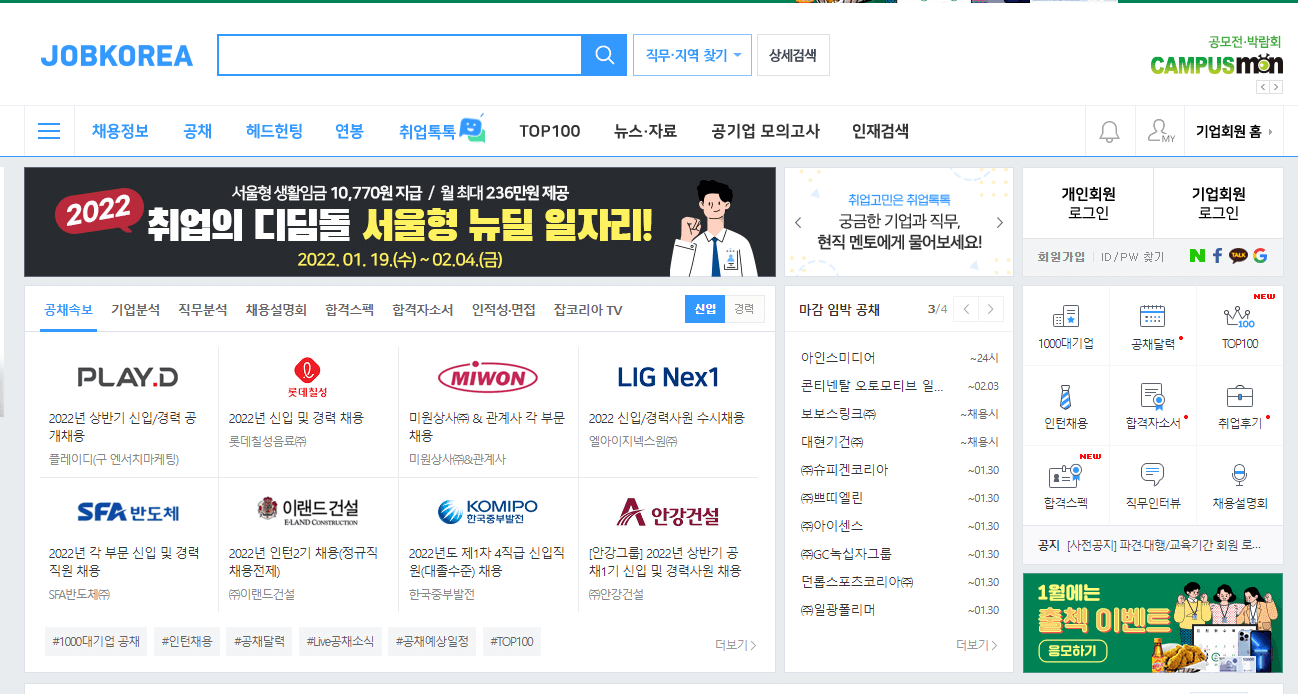Click the 취업톡톡 chat character icon
1298x694 pixels.
[469, 129]
